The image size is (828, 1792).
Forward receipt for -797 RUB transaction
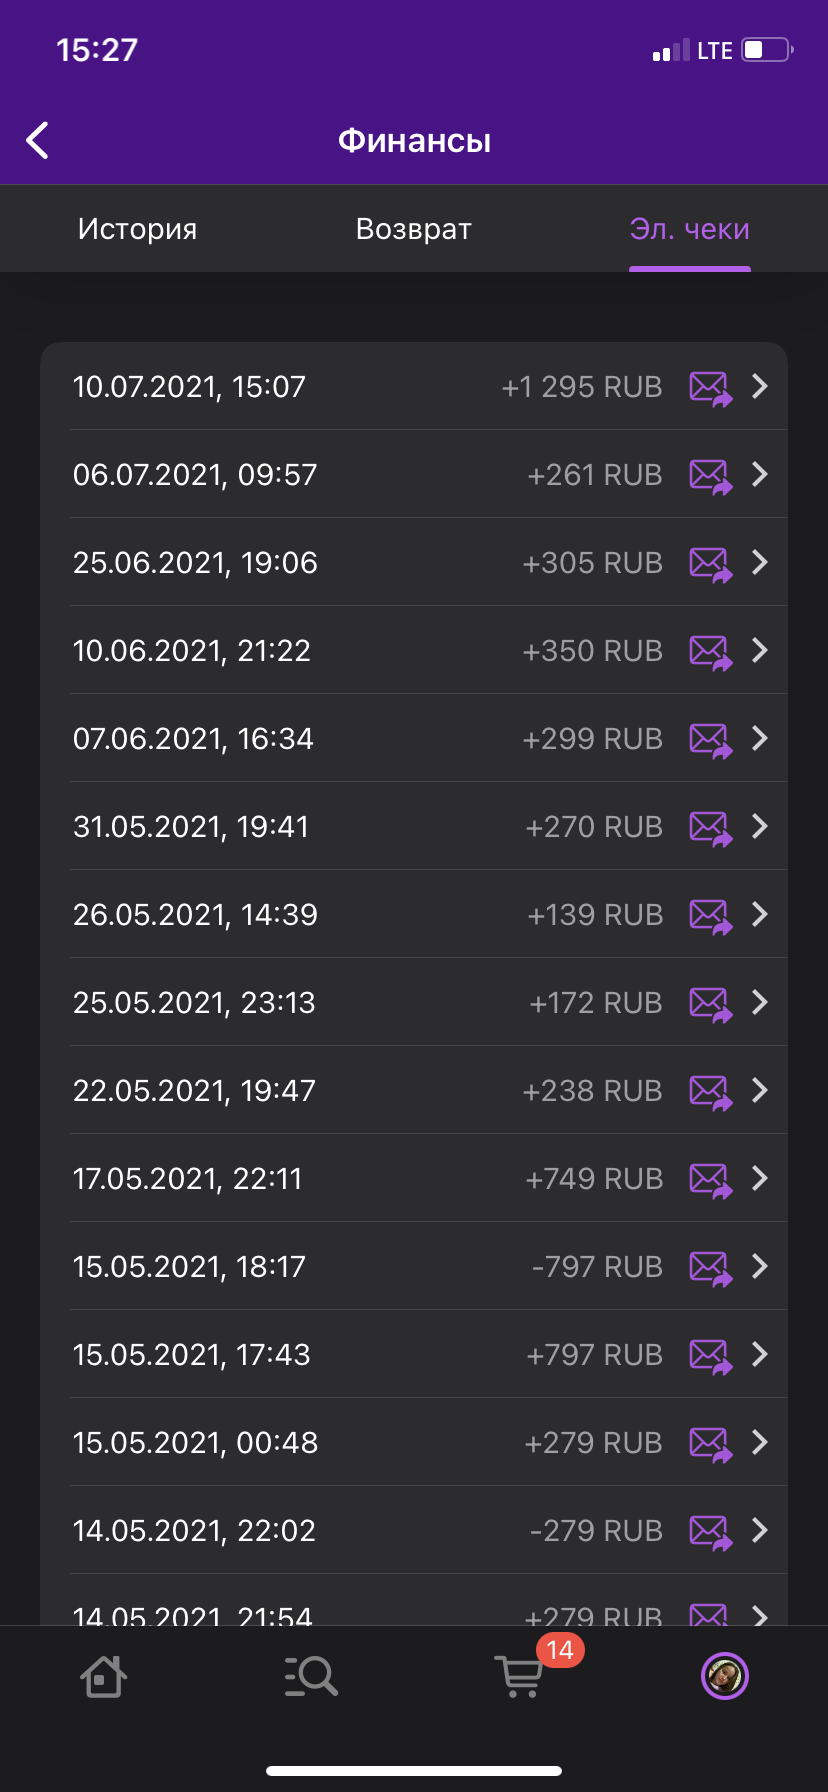tap(711, 1267)
